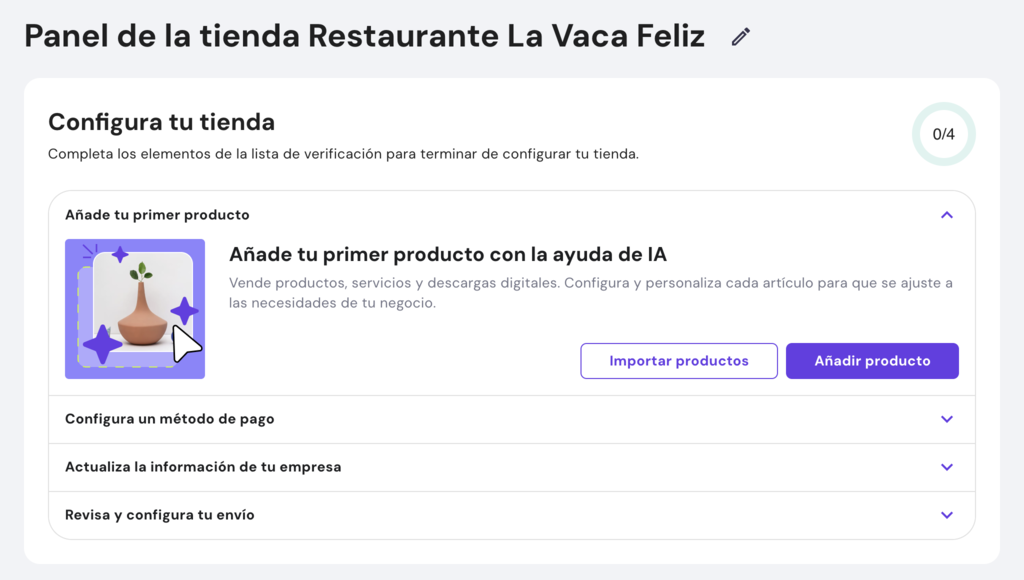
Task: Click the collapse arrow on 'Añade tu primer producto'
Action: pyautogui.click(x=947, y=214)
